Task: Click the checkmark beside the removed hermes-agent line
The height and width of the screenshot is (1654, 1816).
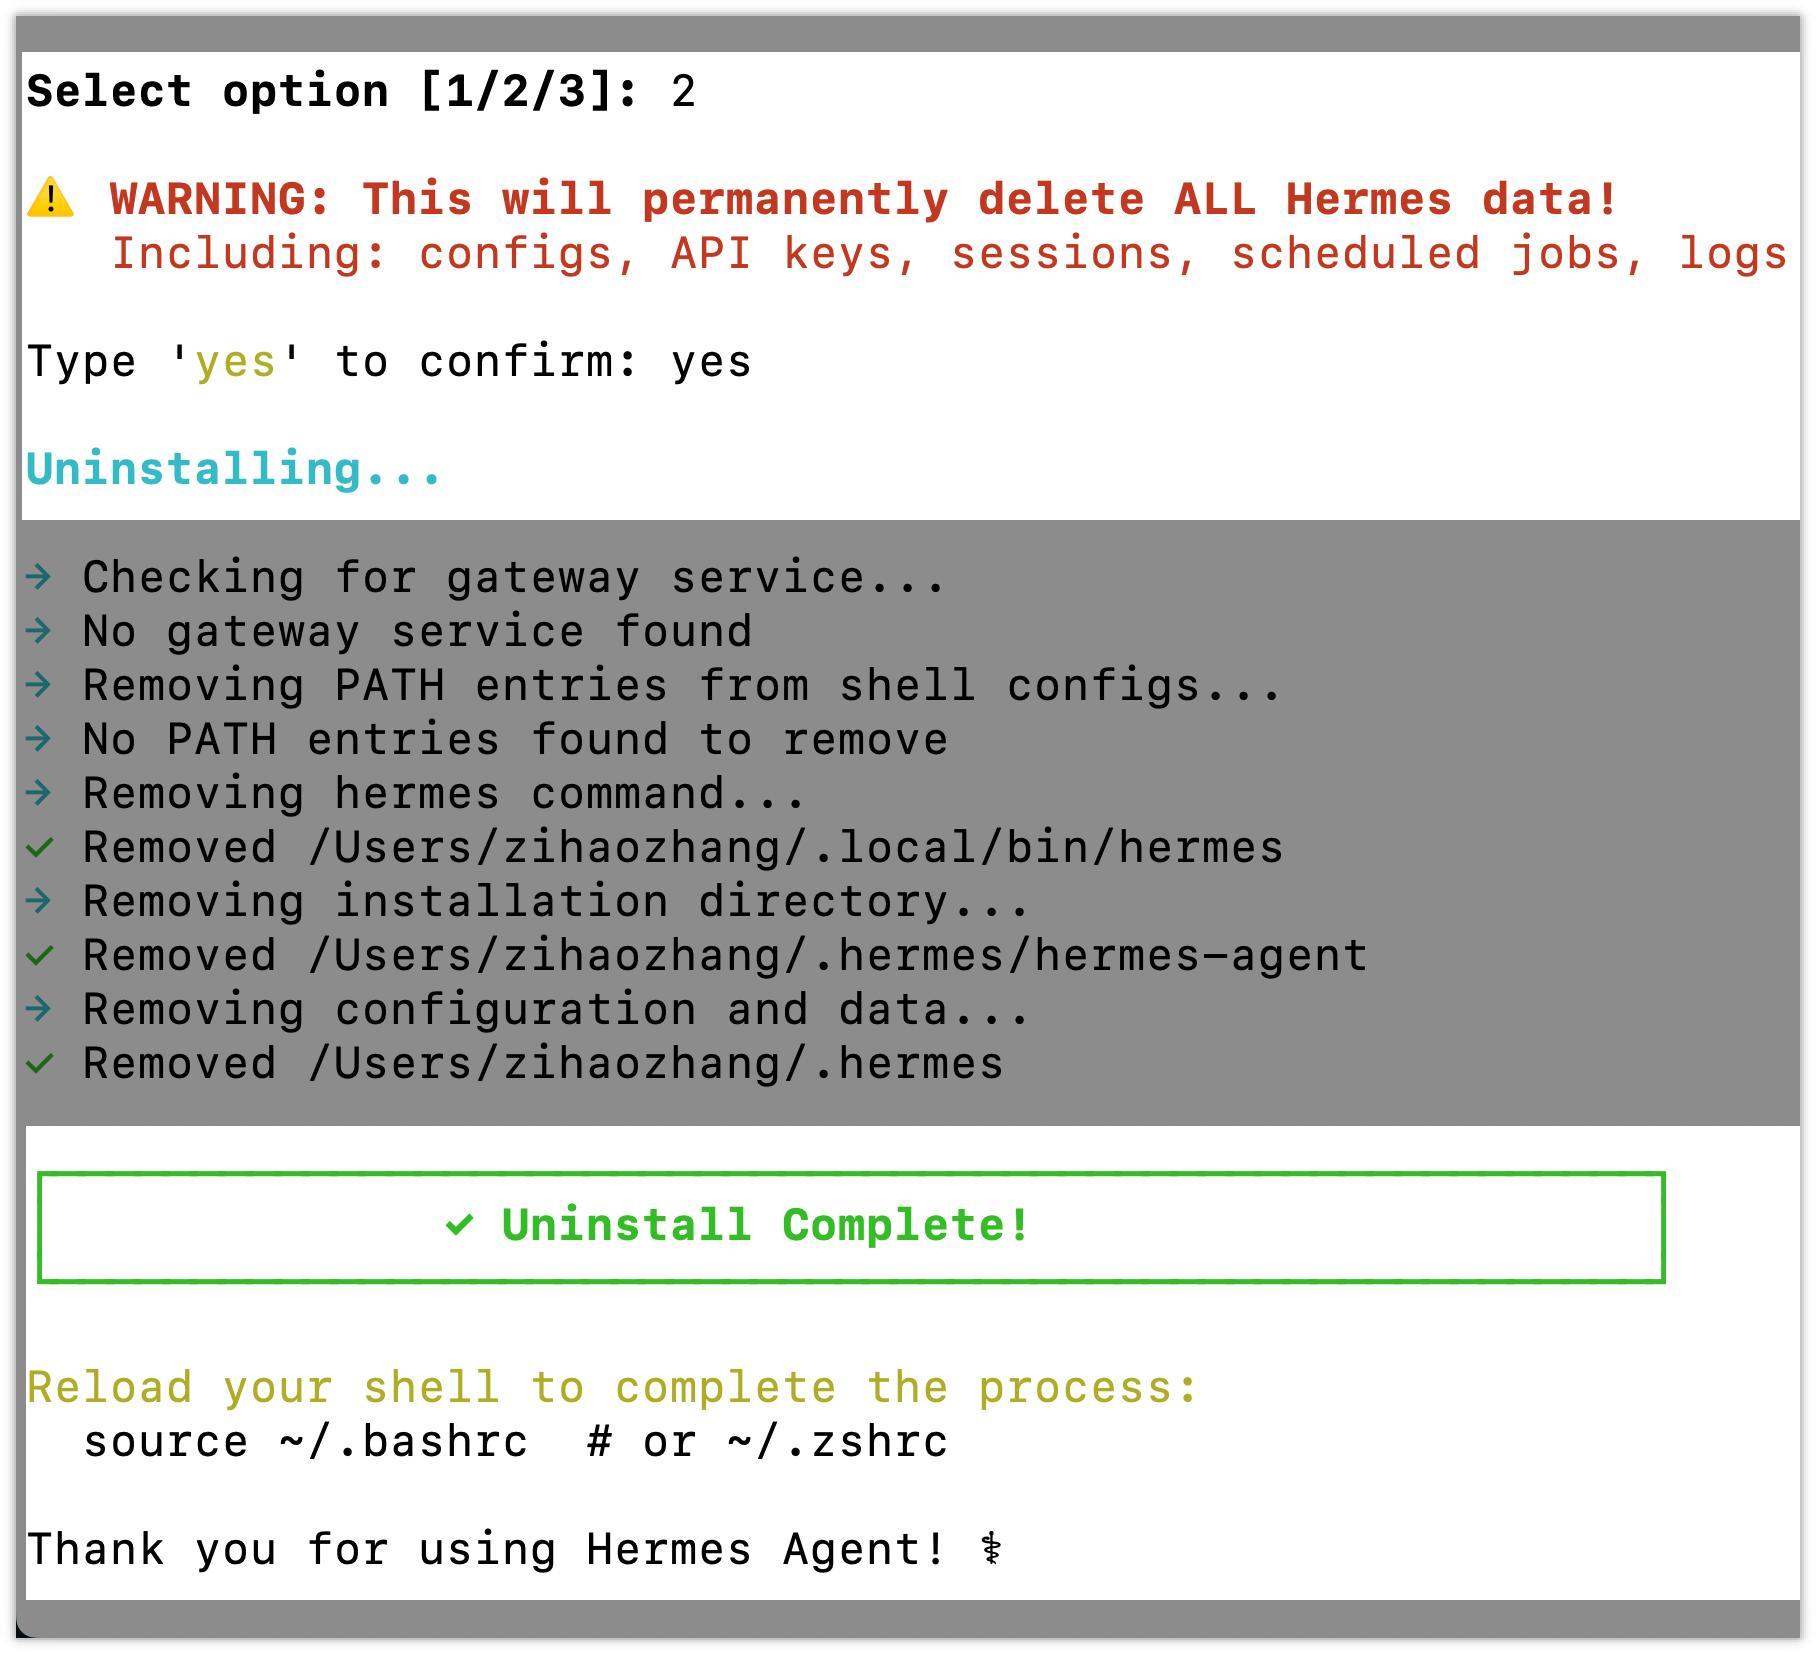Action: (x=39, y=955)
